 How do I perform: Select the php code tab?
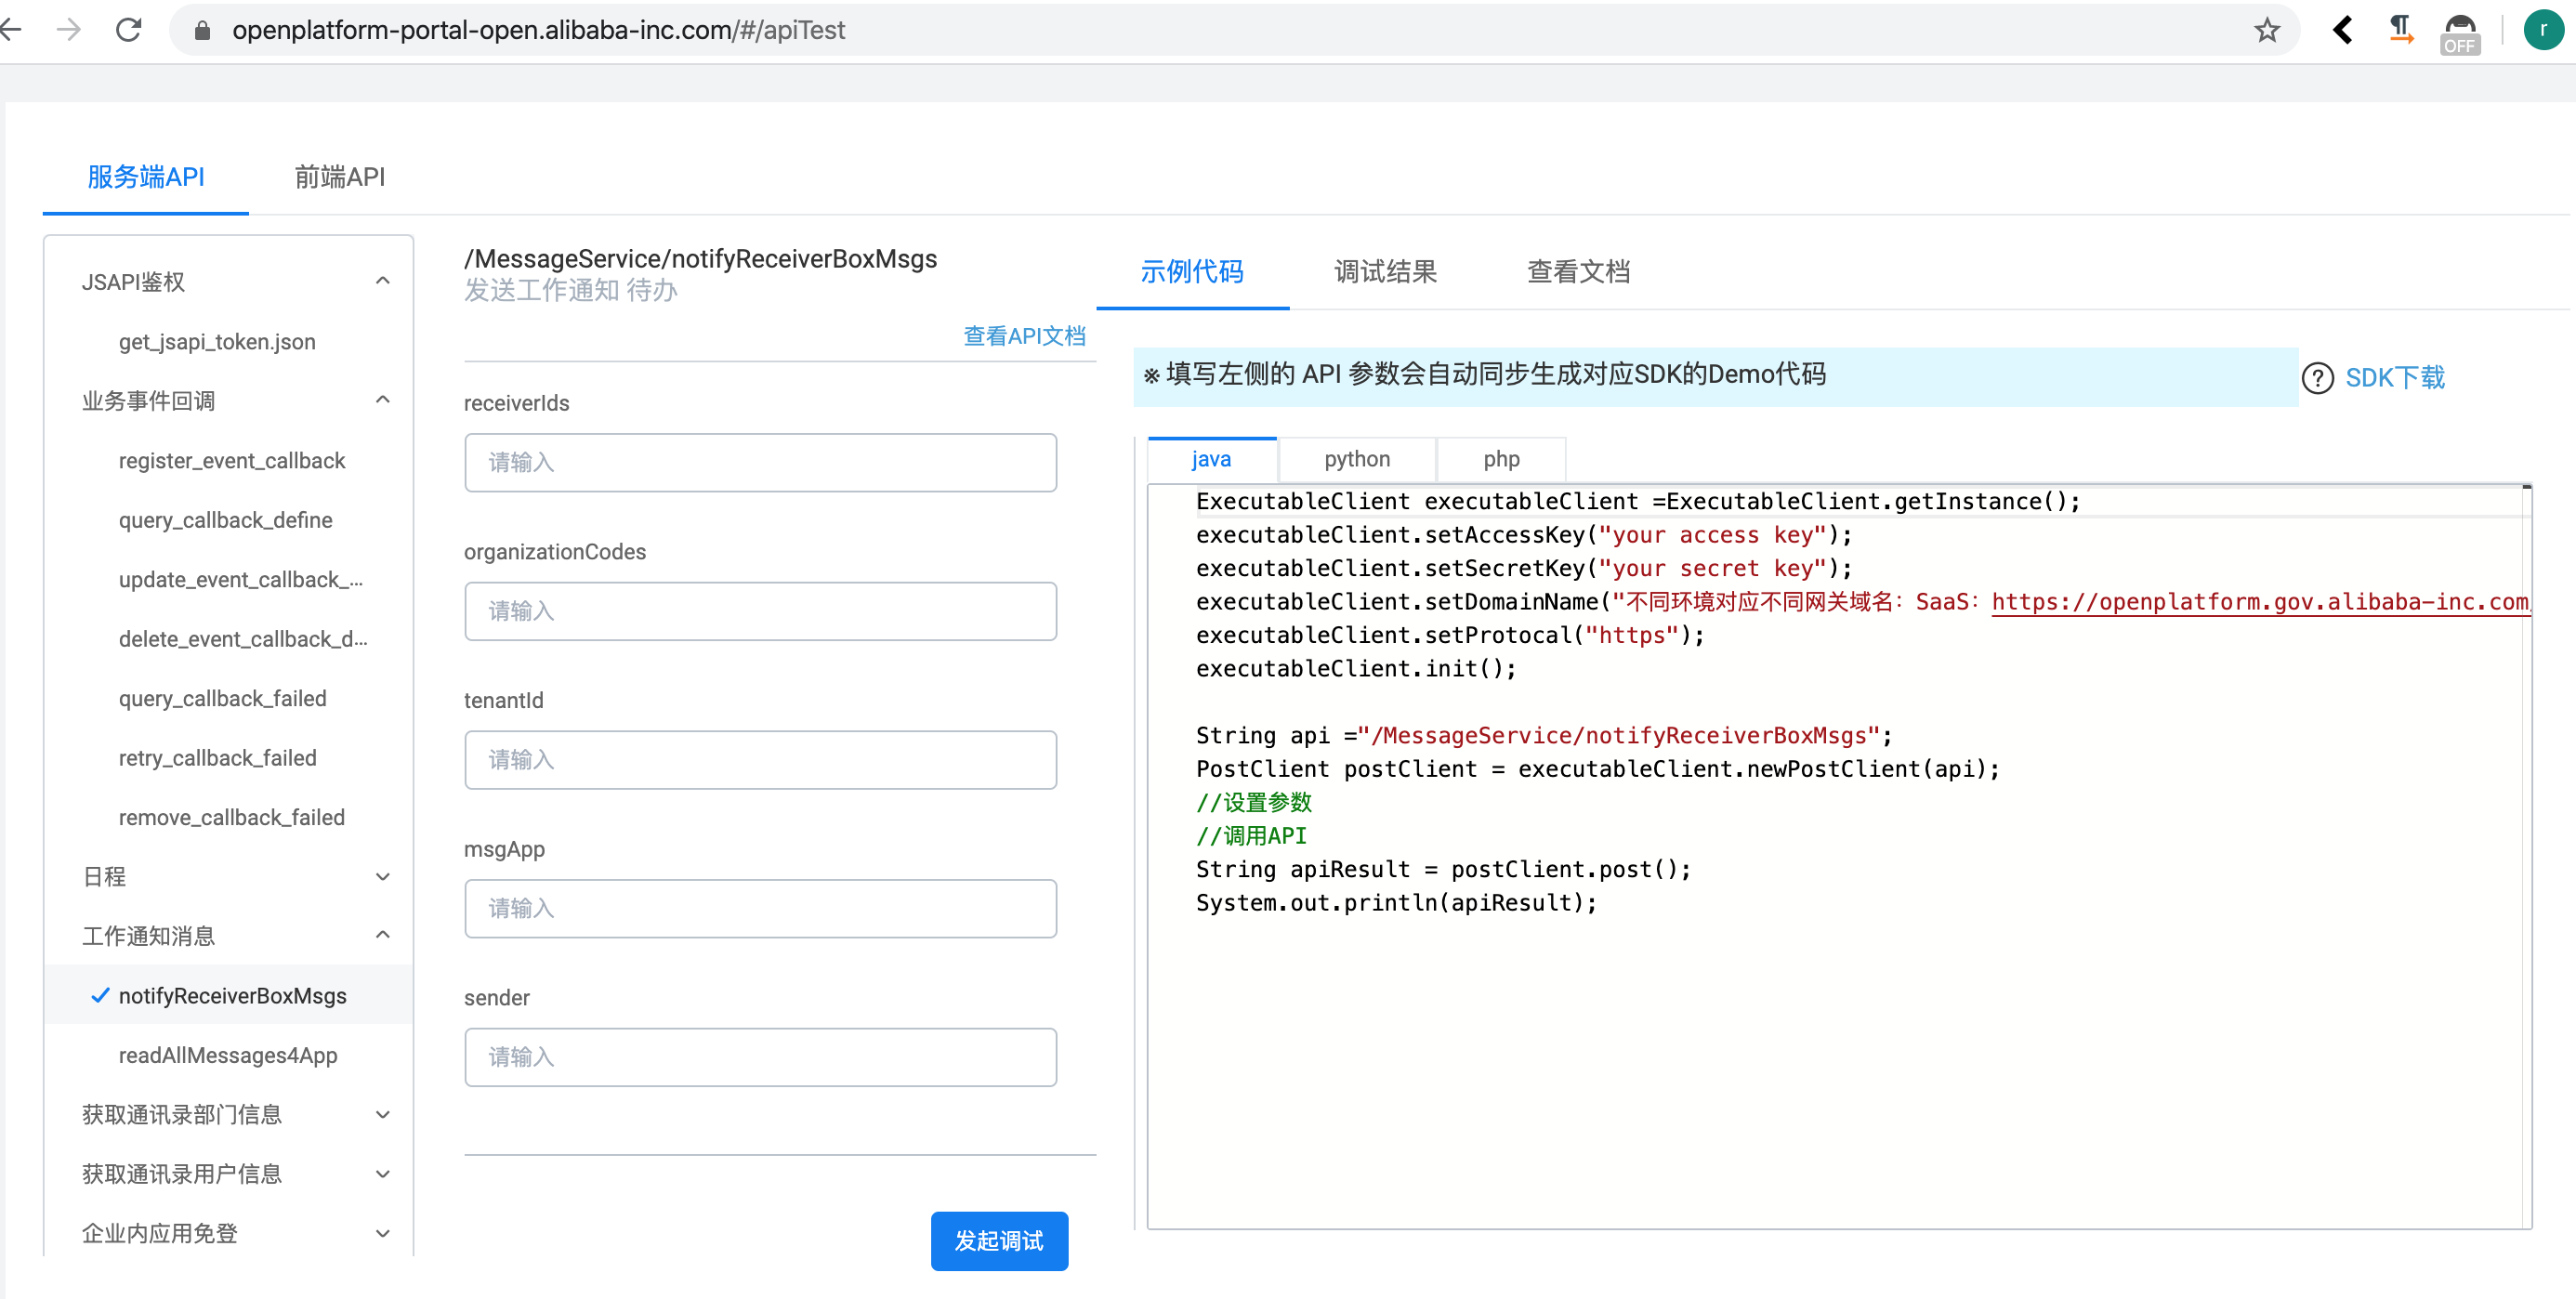coord(1501,459)
